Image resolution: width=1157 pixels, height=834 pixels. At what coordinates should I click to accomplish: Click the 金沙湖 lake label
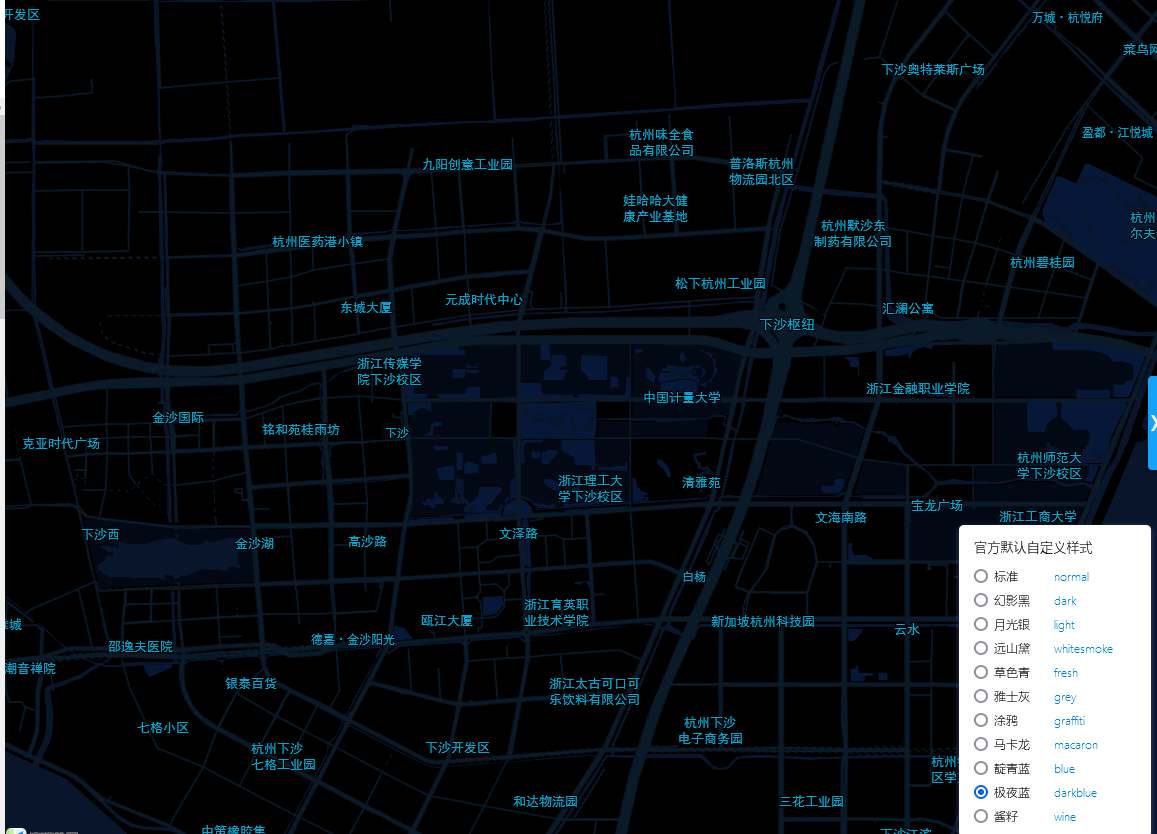point(254,544)
